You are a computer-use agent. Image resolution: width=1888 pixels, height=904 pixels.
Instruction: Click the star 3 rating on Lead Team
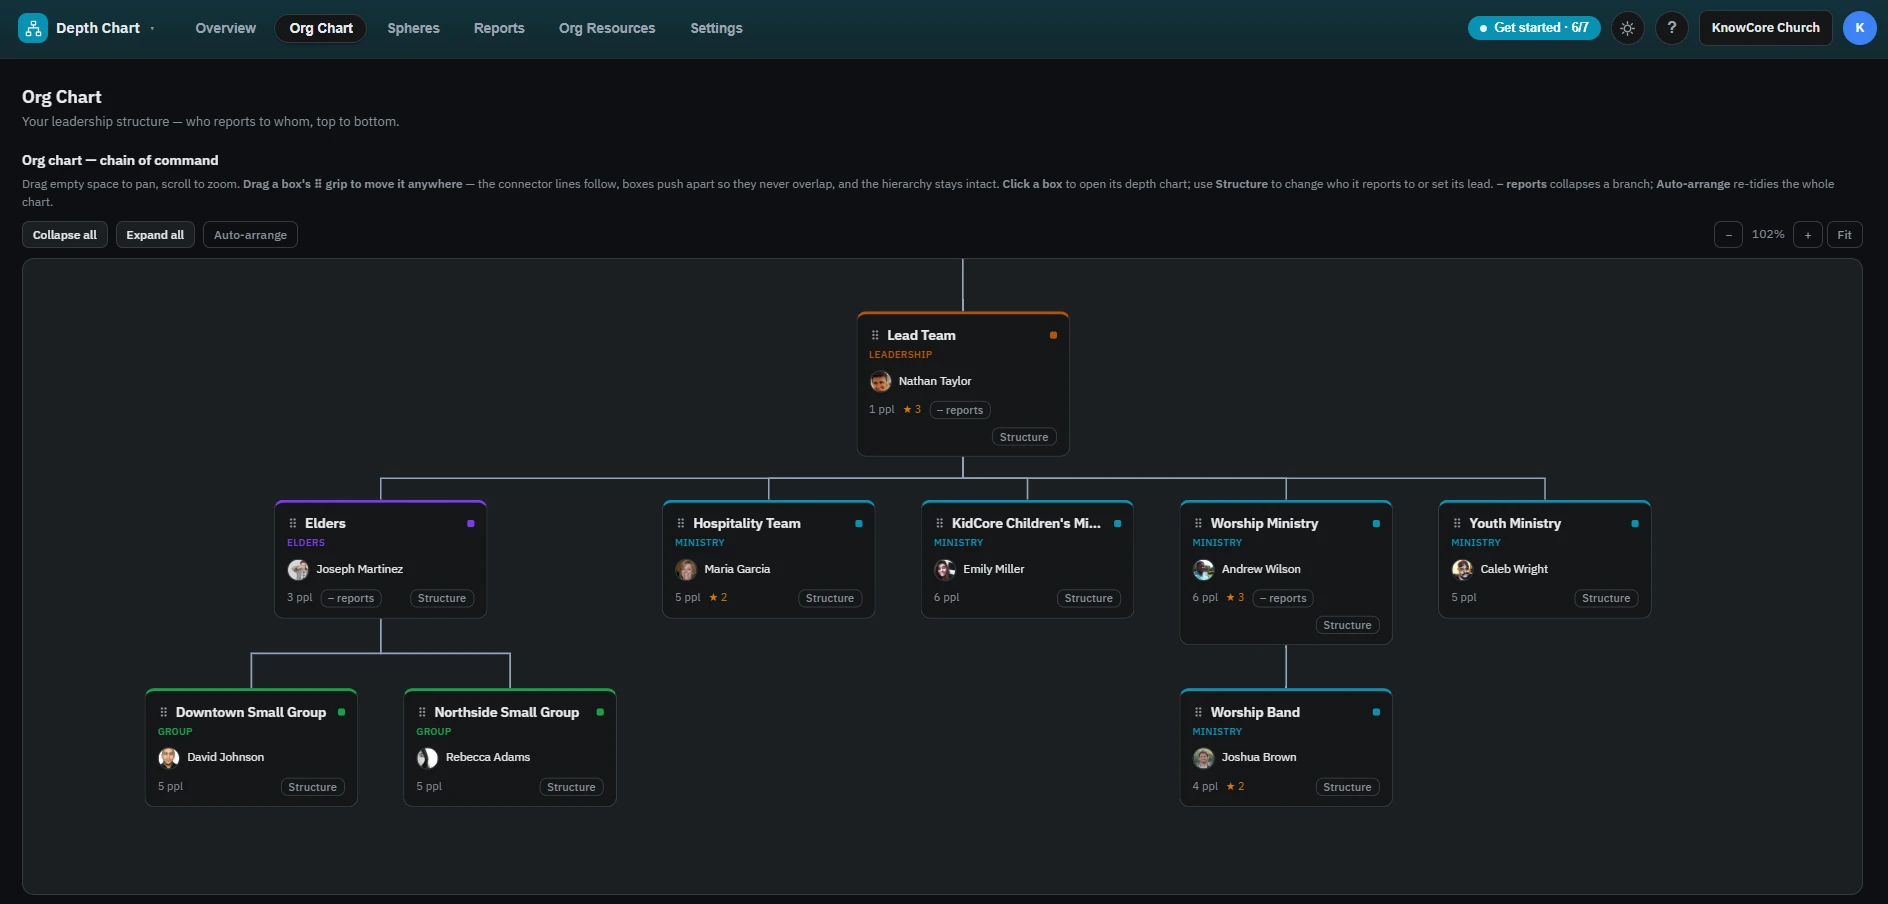point(912,409)
